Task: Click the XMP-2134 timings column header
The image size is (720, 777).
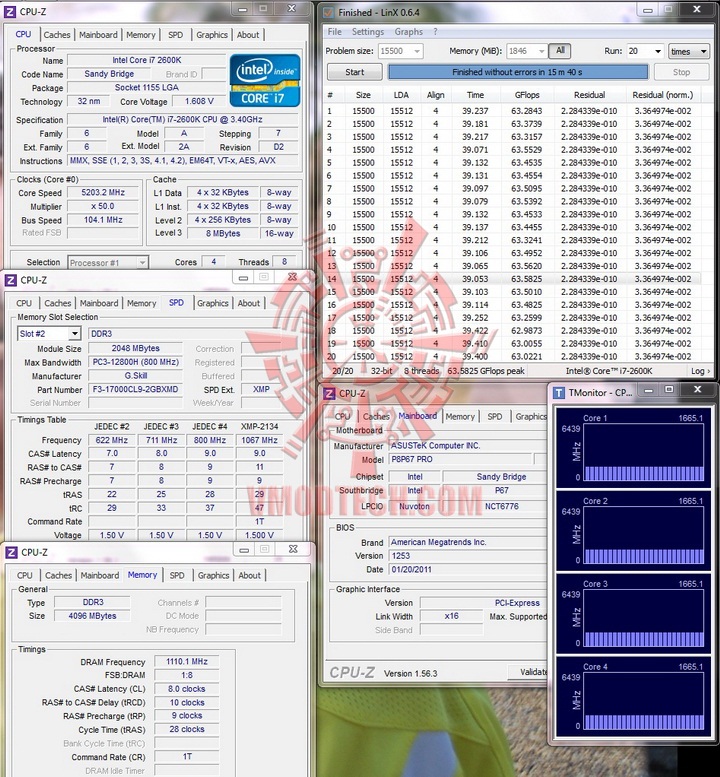Action: 259,427
